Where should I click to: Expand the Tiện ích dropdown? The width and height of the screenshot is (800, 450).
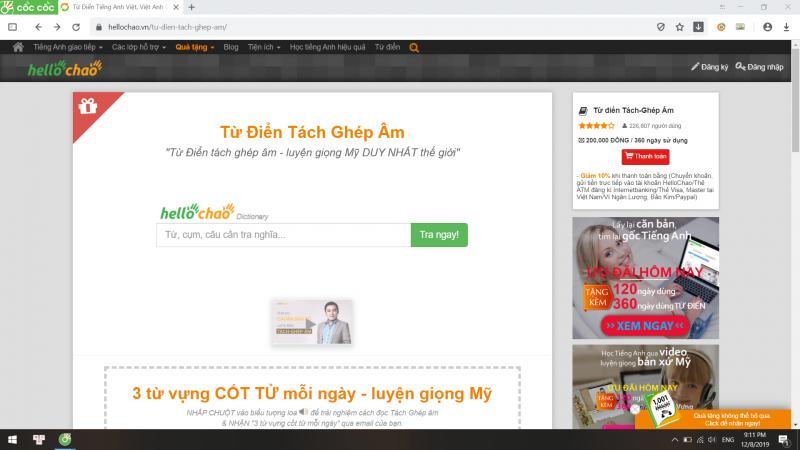pos(264,47)
